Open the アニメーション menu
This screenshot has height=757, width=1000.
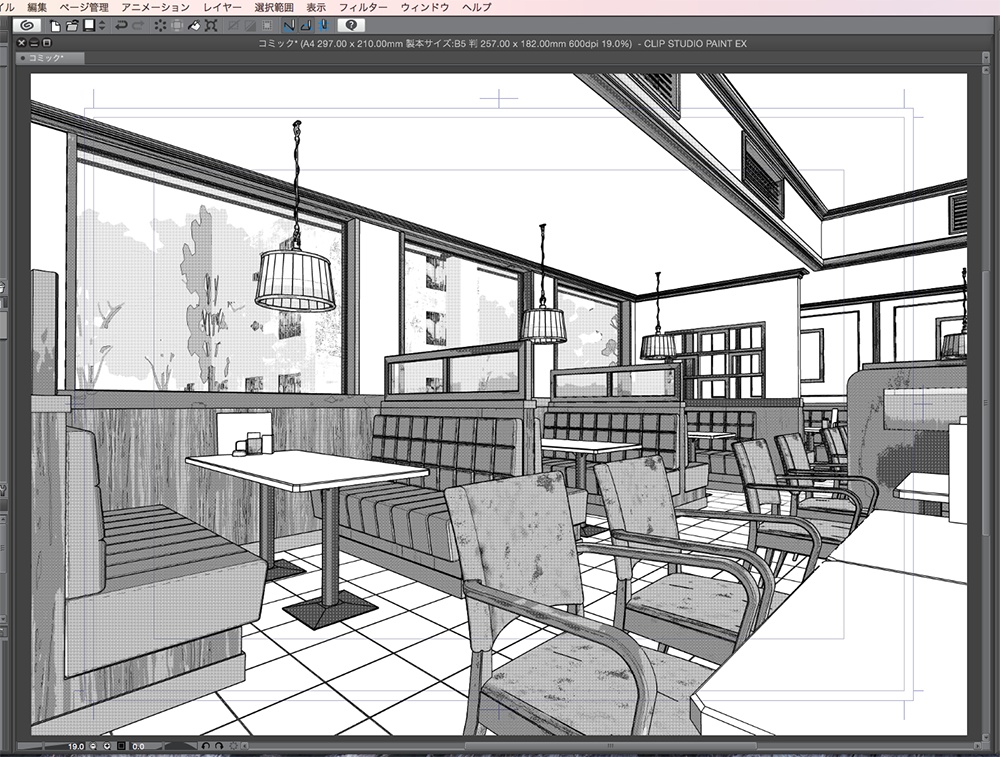tap(156, 8)
